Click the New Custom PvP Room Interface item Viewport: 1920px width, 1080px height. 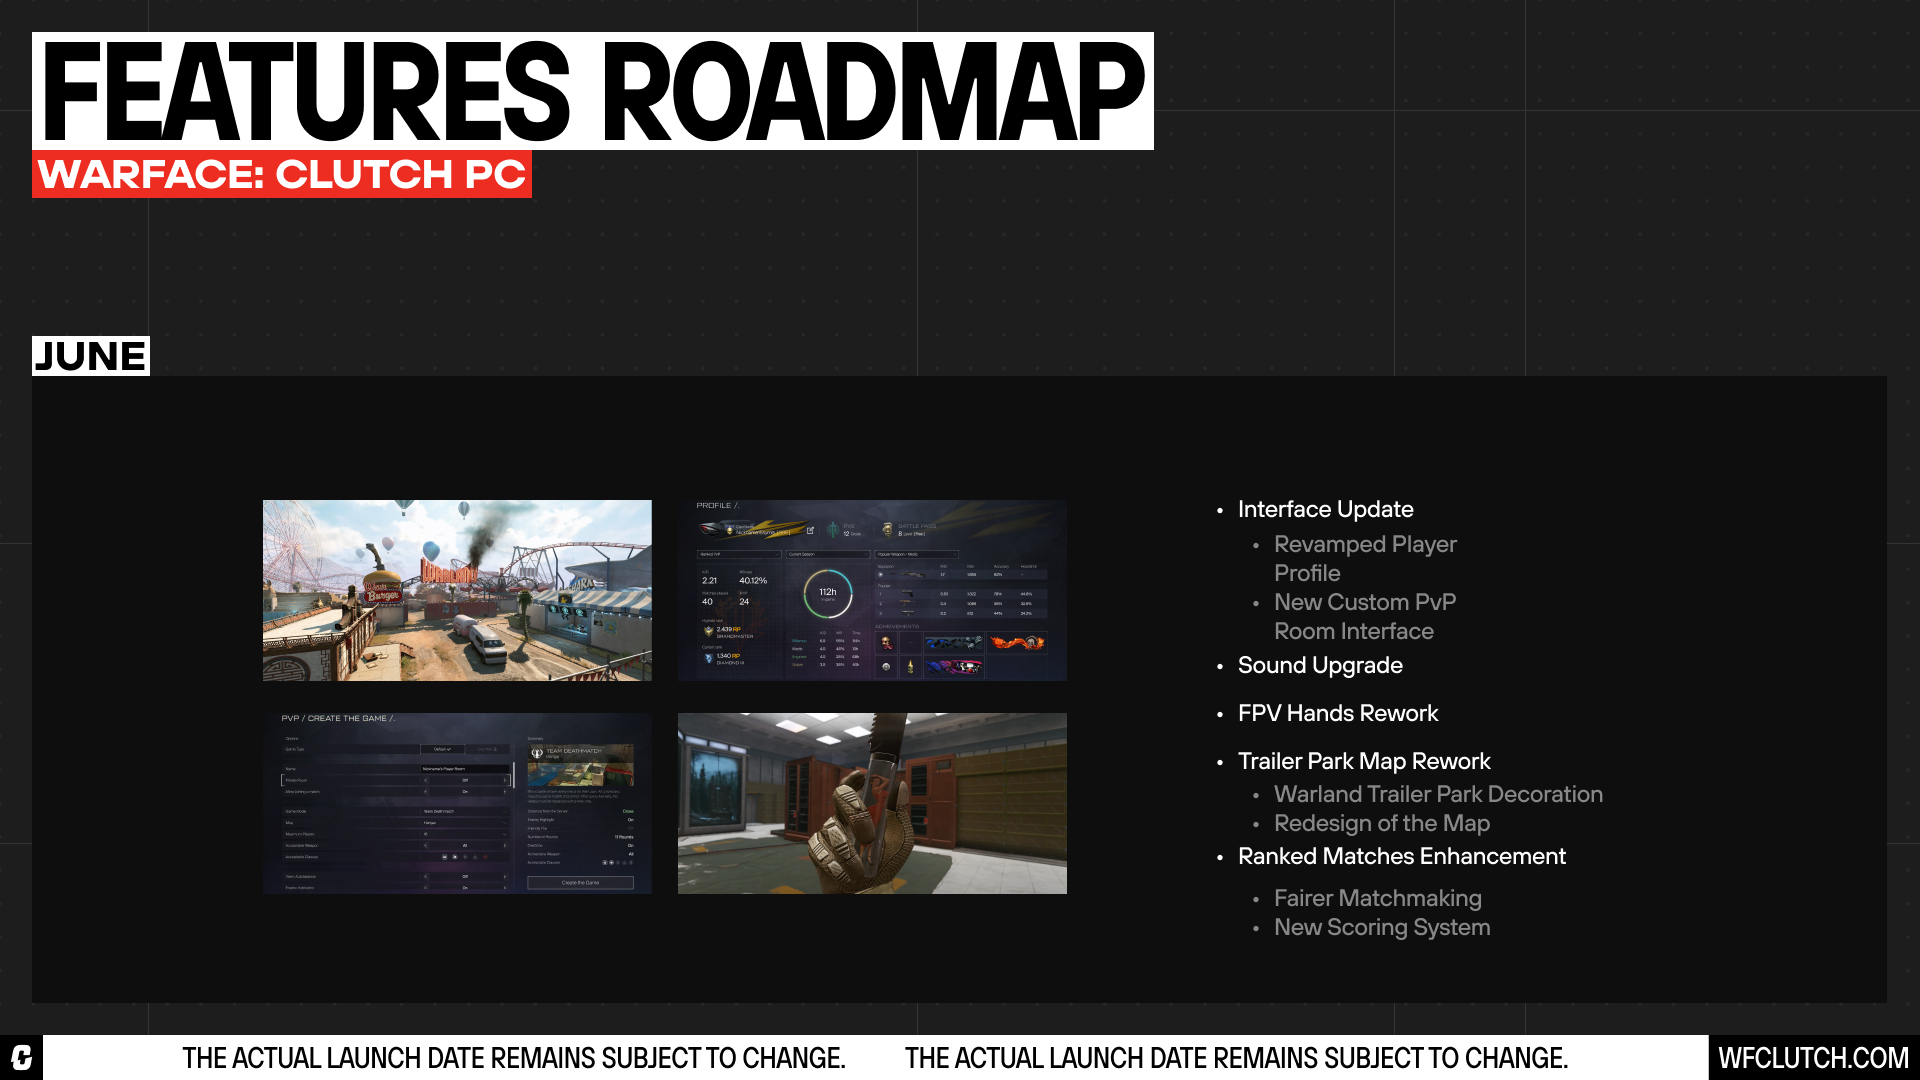pyautogui.click(x=1365, y=616)
